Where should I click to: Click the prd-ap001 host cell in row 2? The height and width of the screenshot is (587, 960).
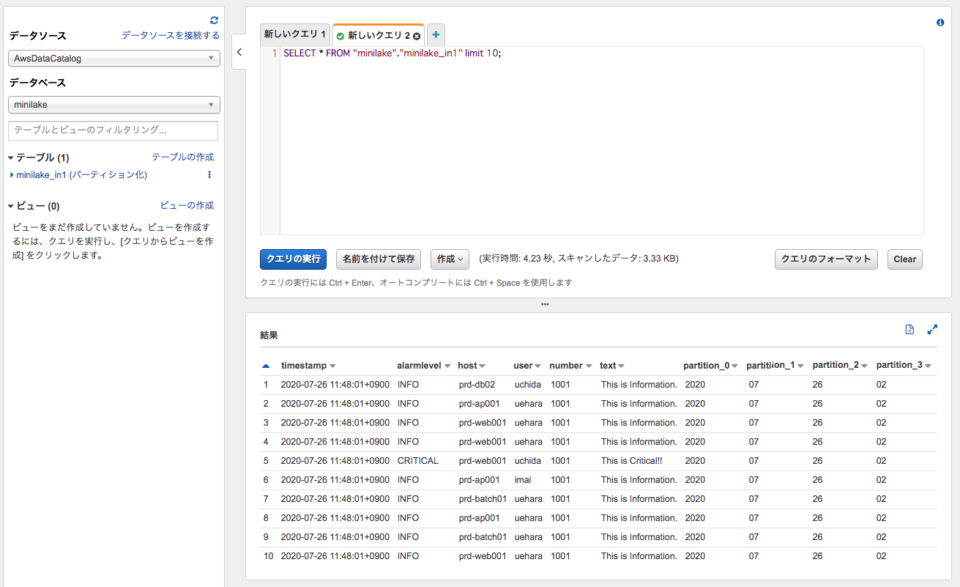(479, 404)
